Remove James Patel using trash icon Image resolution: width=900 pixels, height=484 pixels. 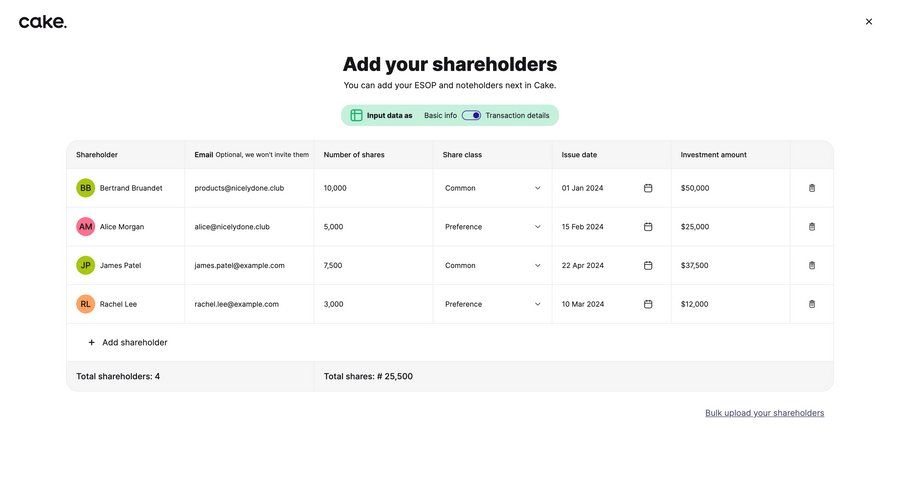812,266
